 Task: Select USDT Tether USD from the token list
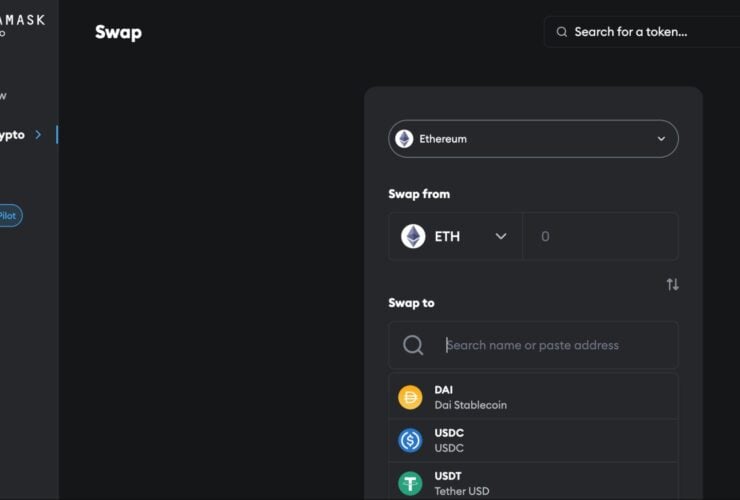[533, 483]
